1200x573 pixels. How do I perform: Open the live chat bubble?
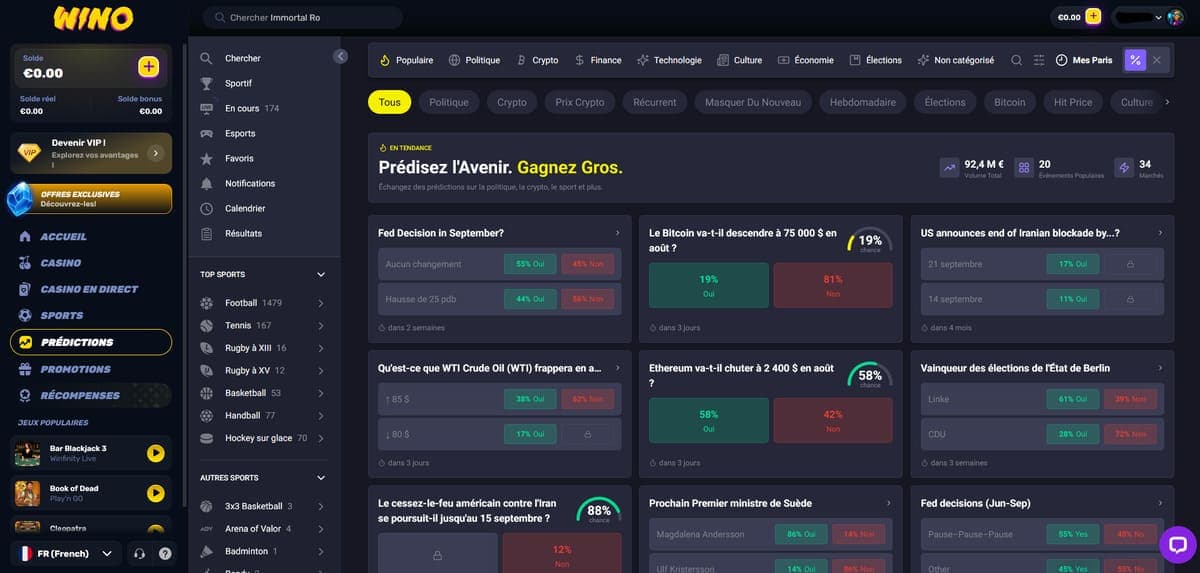[x=1177, y=545]
